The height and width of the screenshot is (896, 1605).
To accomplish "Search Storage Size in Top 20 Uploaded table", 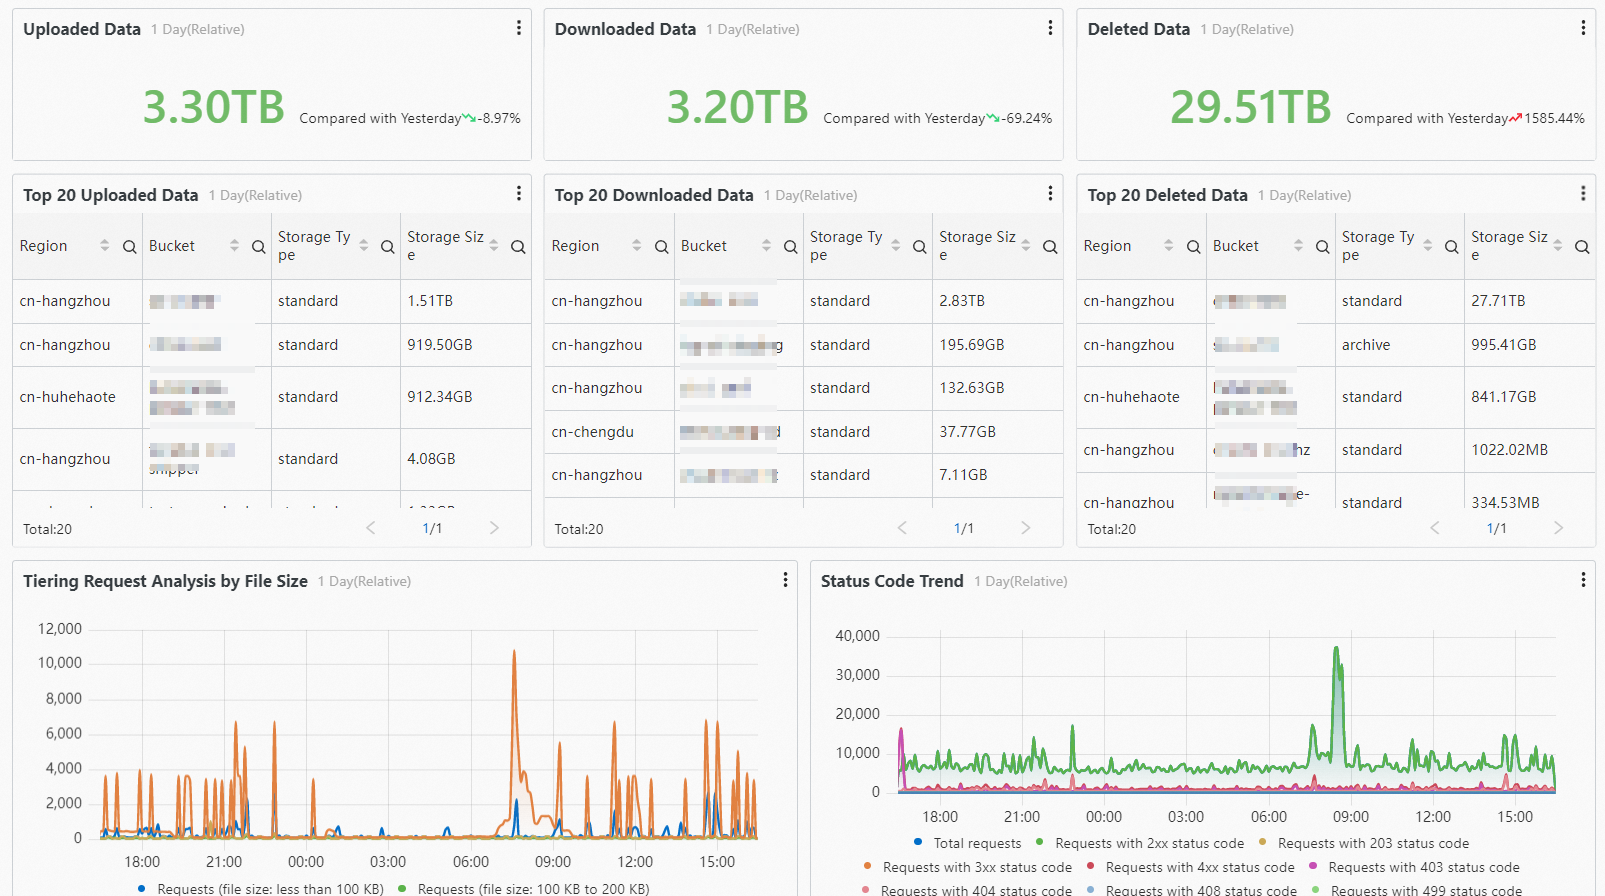I will [518, 246].
